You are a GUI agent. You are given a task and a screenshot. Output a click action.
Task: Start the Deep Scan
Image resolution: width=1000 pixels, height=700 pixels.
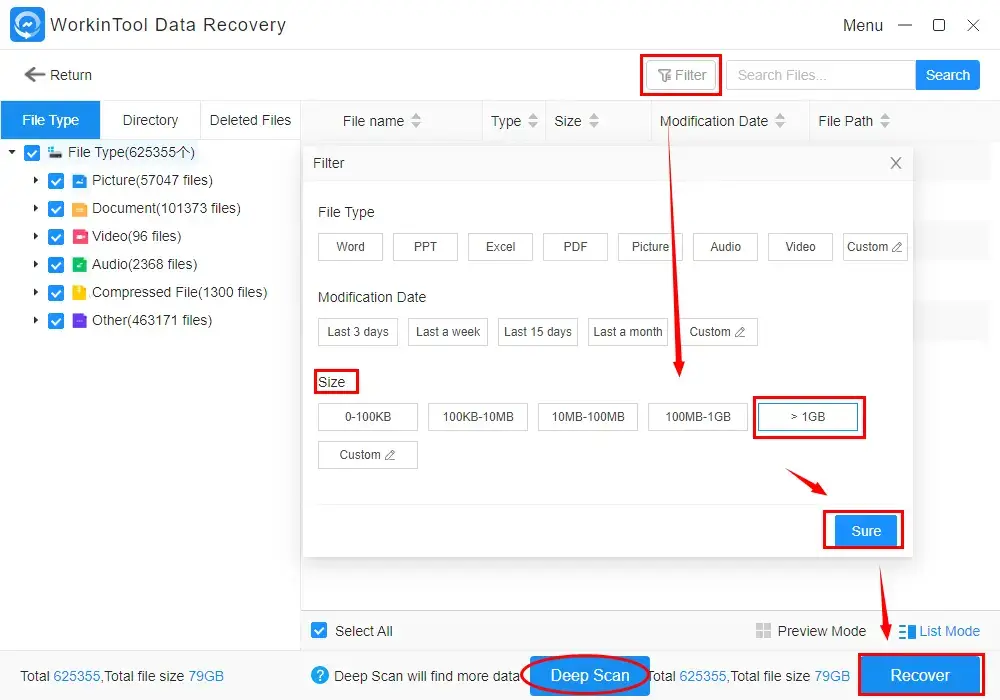(x=590, y=675)
